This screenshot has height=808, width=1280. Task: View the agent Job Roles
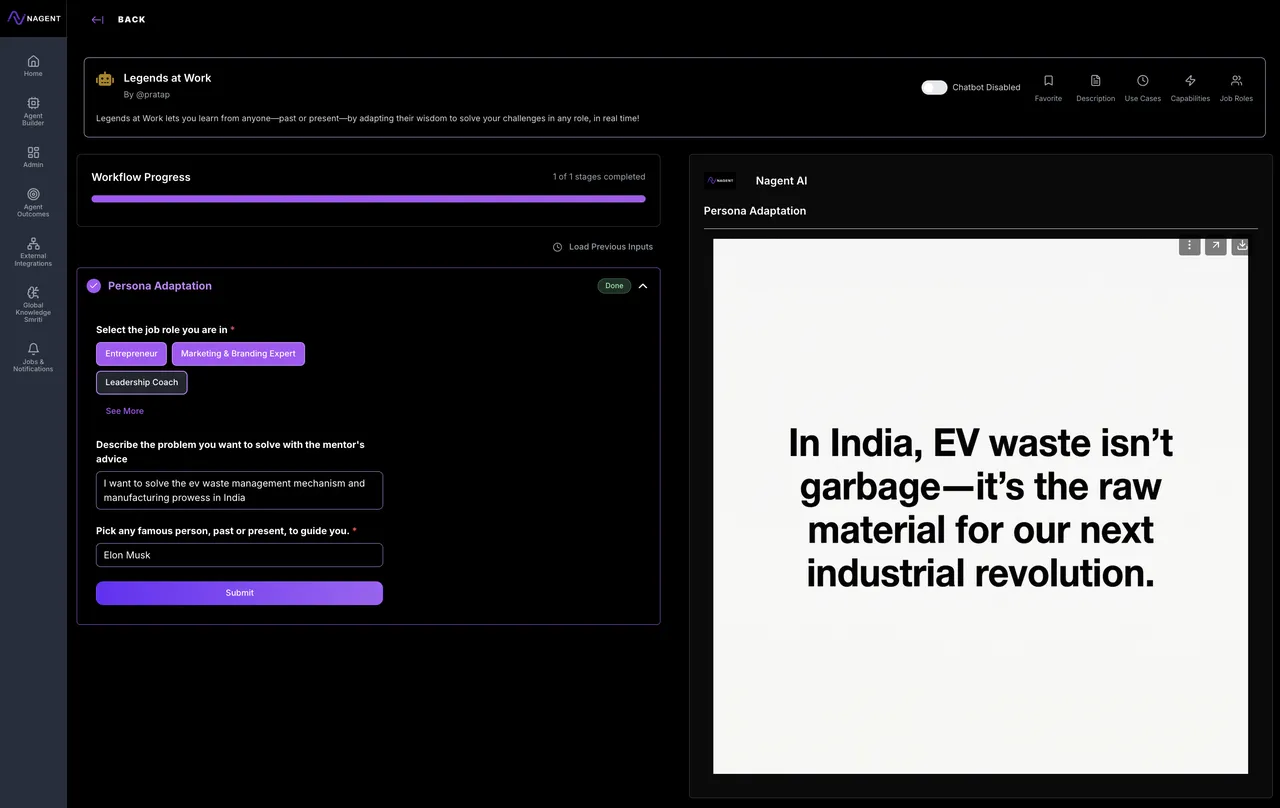pyautogui.click(x=1236, y=88)
